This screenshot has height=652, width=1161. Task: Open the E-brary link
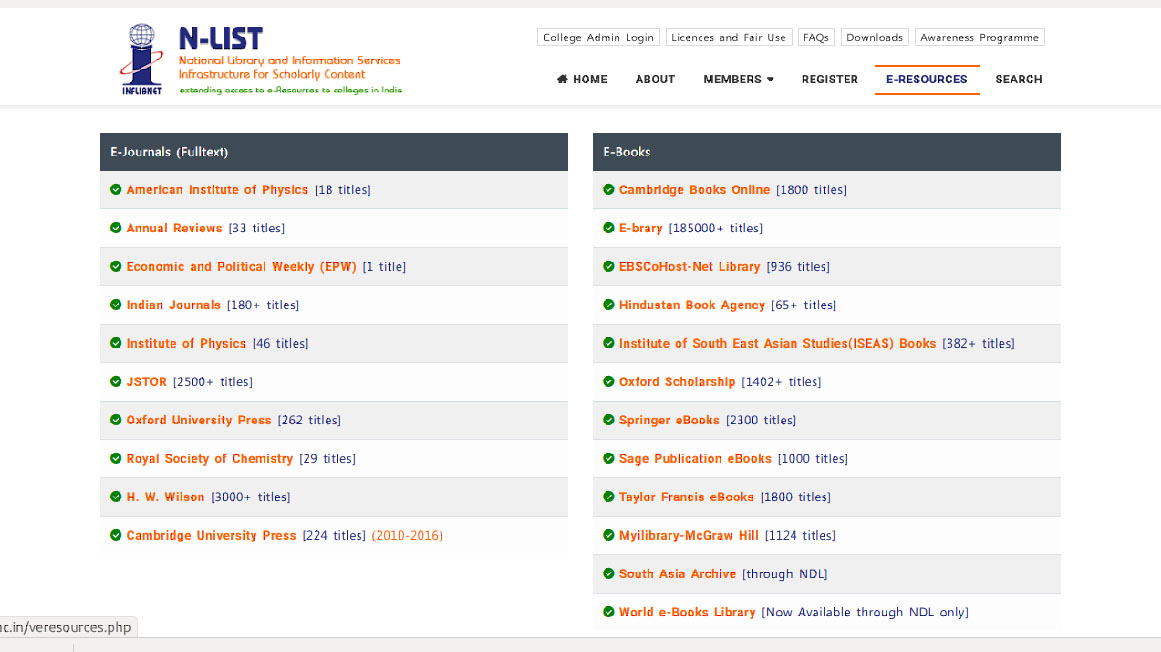click(x=640, y=228)
